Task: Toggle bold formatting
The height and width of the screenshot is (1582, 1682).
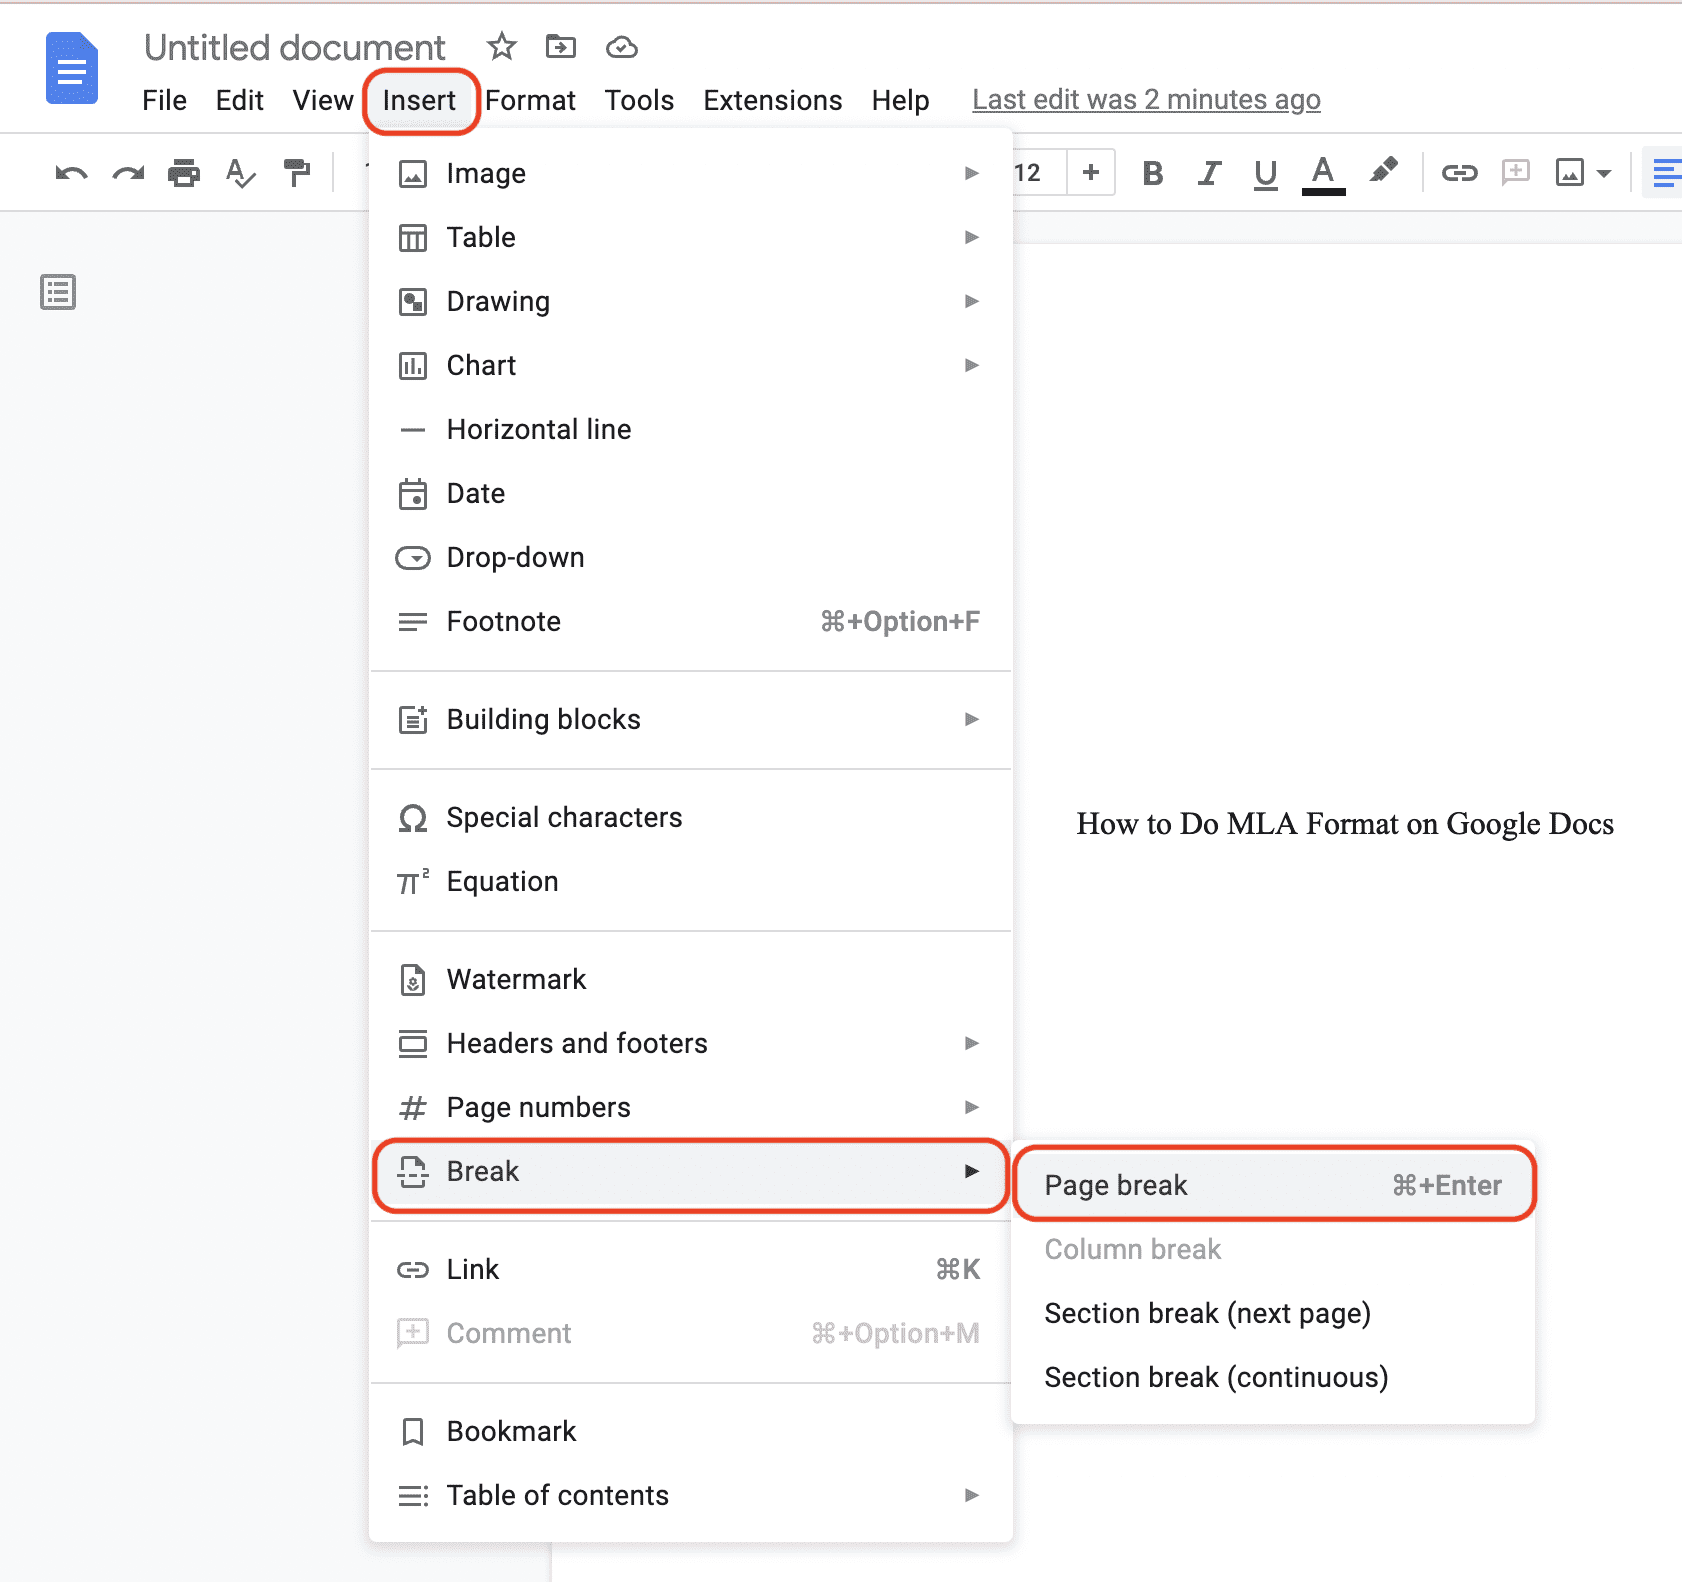Action: [x=1152, y=172]
